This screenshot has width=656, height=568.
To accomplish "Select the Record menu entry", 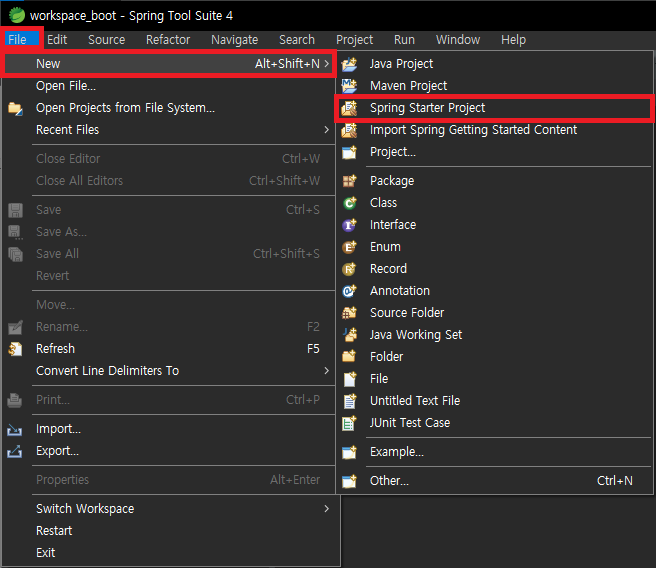I will pos(494,269).
